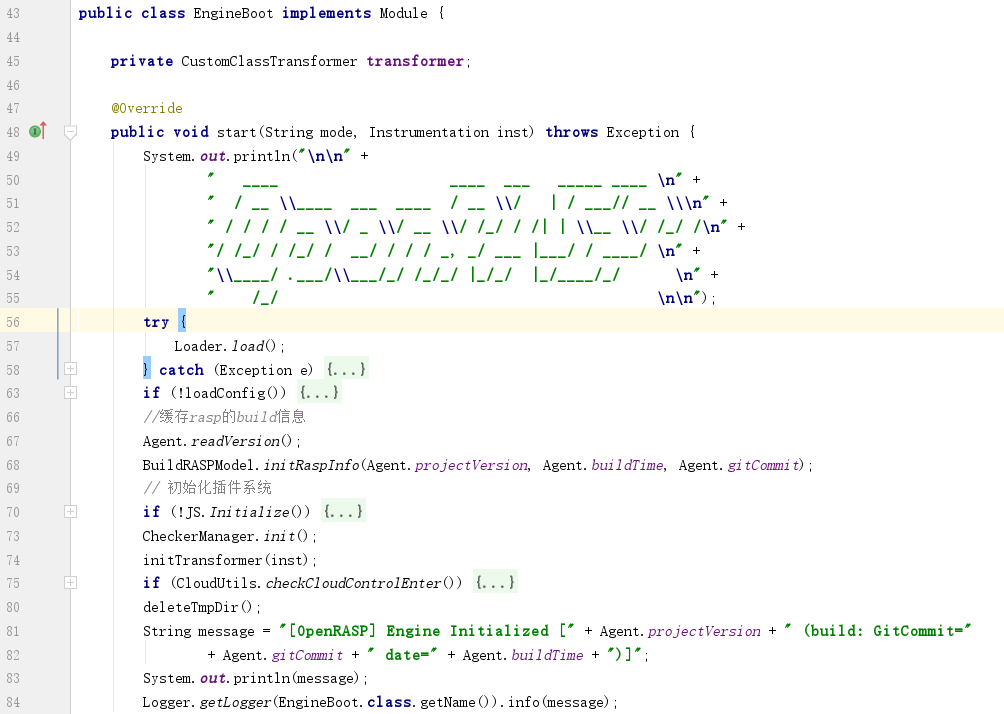Screen dimensions: 1004x714
Task: Expand the JS.Initialize fold in gutter
Action: pos(70,511)
